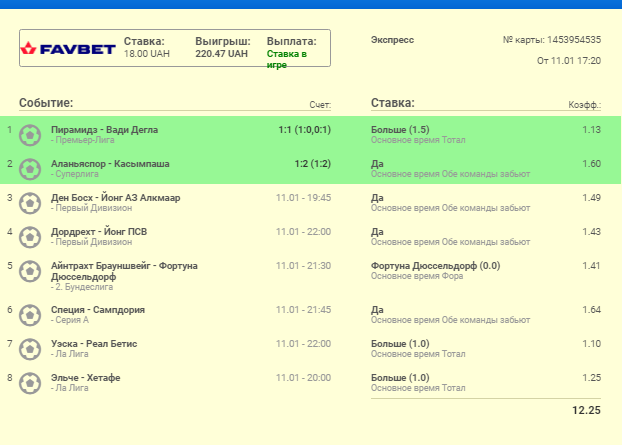Click the stake amount 18.00 UAH
622x445 pixels.
click(x=147, y=54)
